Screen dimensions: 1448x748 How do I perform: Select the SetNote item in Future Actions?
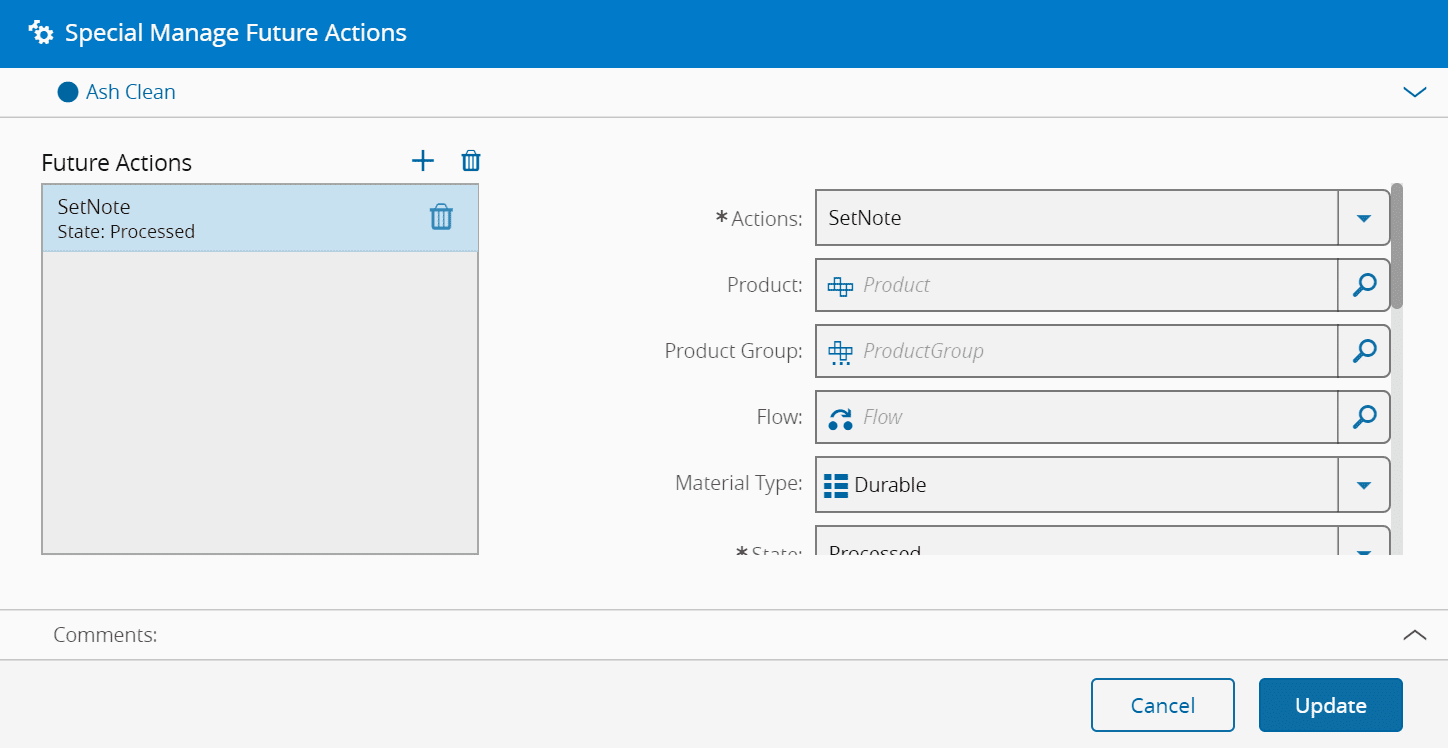click(x=200, y=218)
